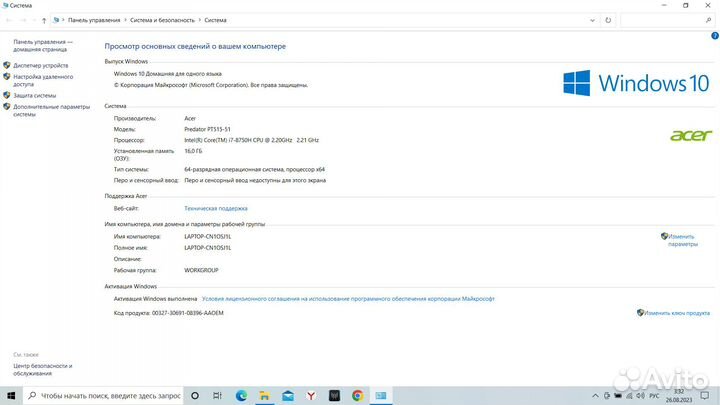This screenshot has height=405, width=720.
Task: Launch Google Chrome from taskbar
Action: click(358, 395)
